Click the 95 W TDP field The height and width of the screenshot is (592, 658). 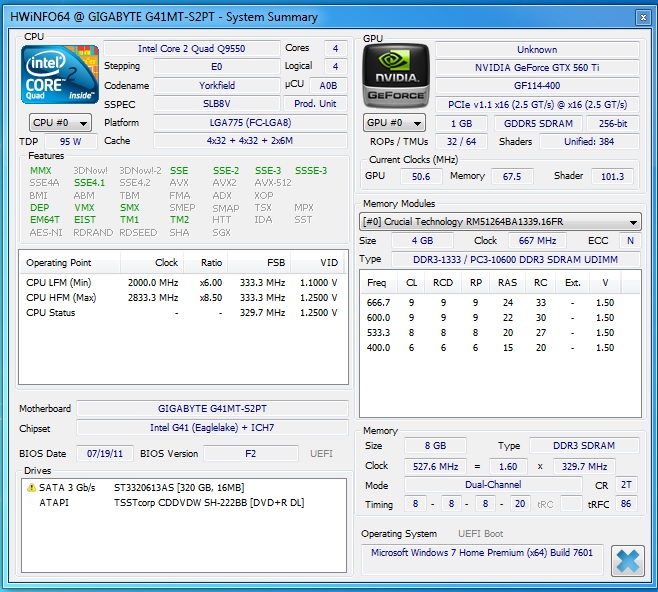coord(70,141)
